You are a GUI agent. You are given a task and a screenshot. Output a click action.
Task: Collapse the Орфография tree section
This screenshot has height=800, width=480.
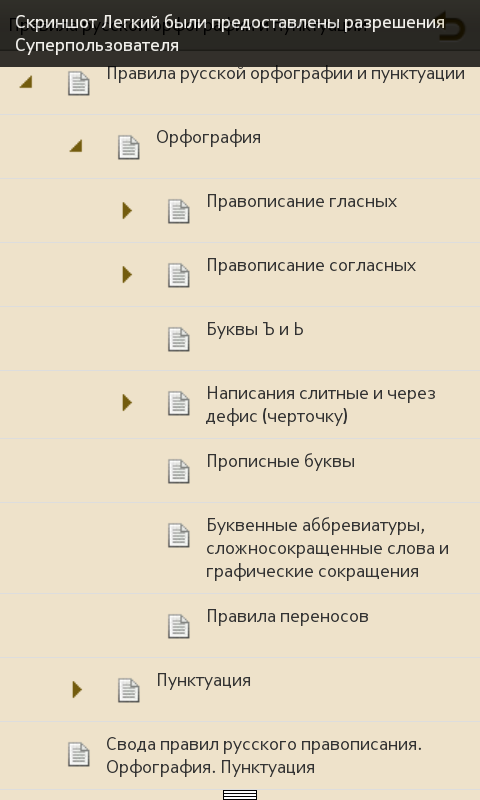(x=76, y=146)
